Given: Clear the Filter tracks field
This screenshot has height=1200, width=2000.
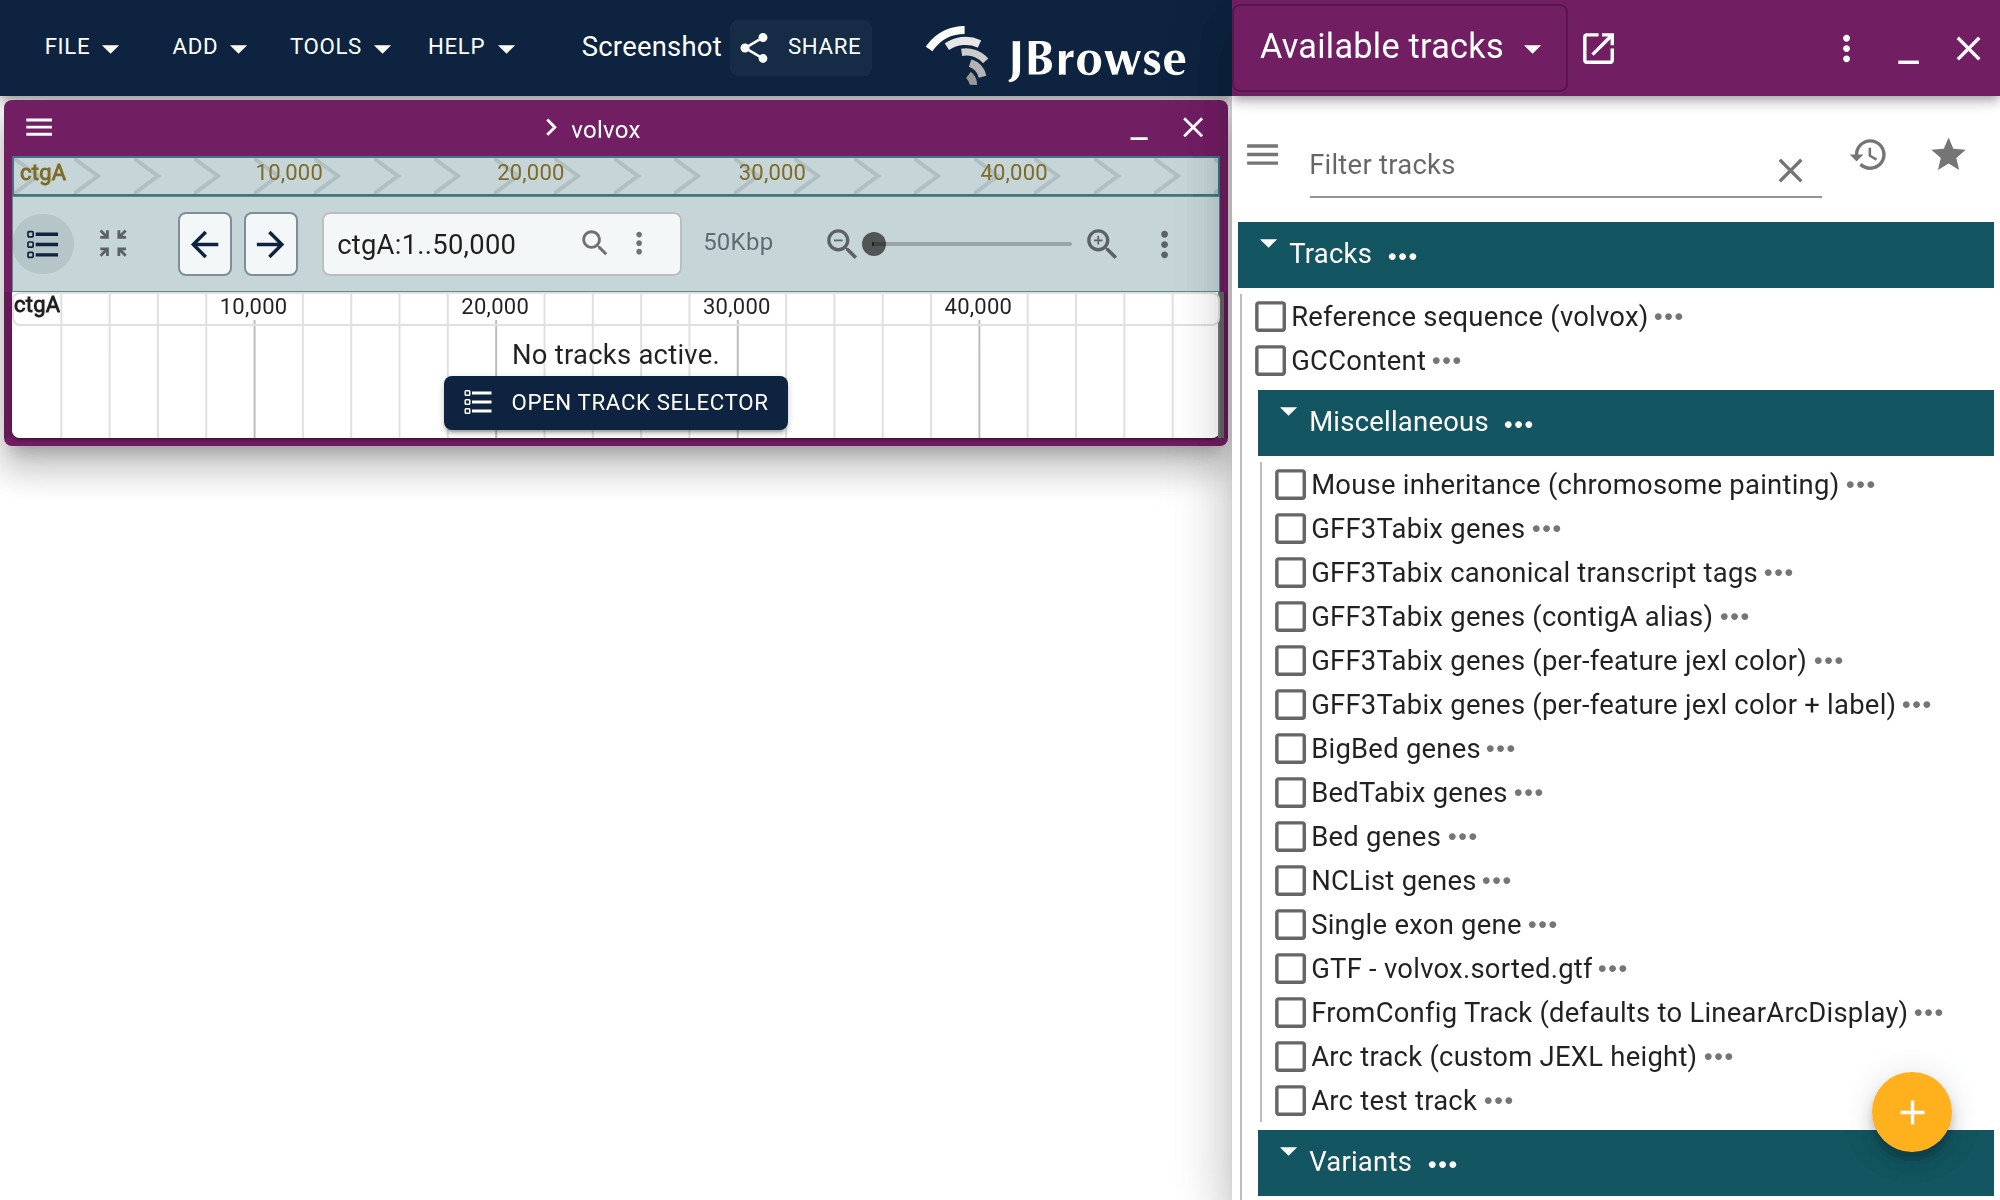Looking at the screenshot, I should [1790, 170].
